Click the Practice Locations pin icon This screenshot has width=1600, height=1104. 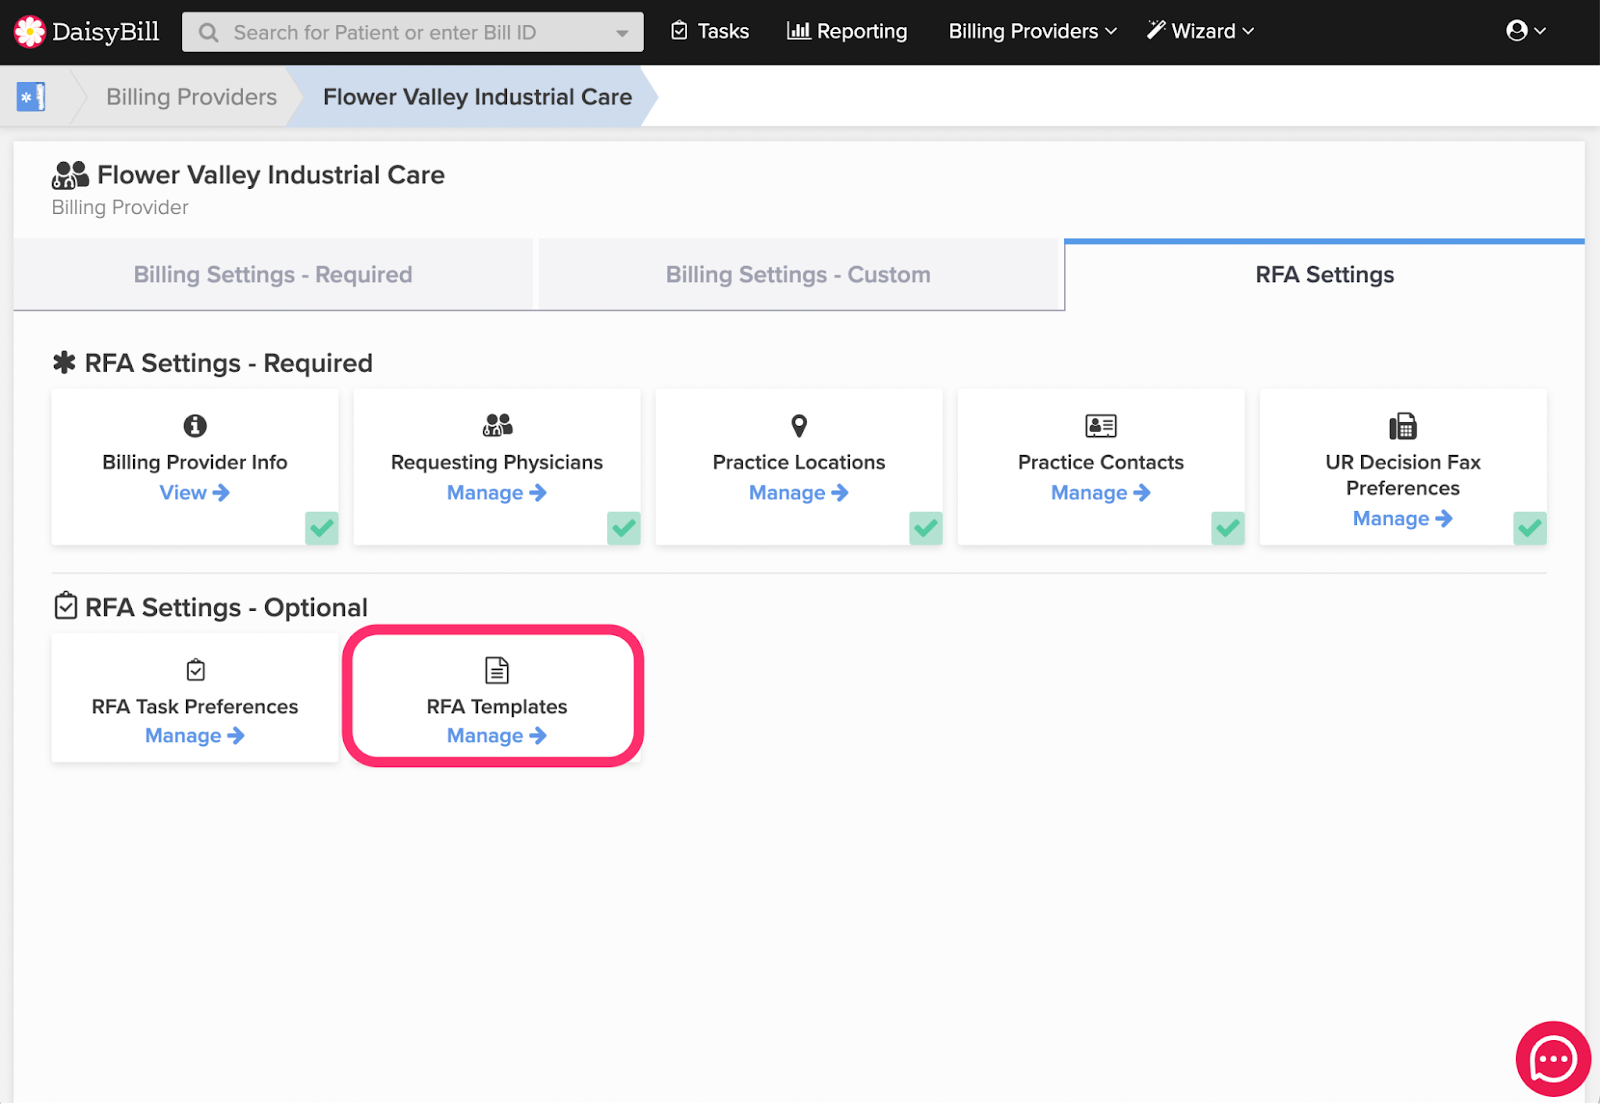tap(799, 426)
